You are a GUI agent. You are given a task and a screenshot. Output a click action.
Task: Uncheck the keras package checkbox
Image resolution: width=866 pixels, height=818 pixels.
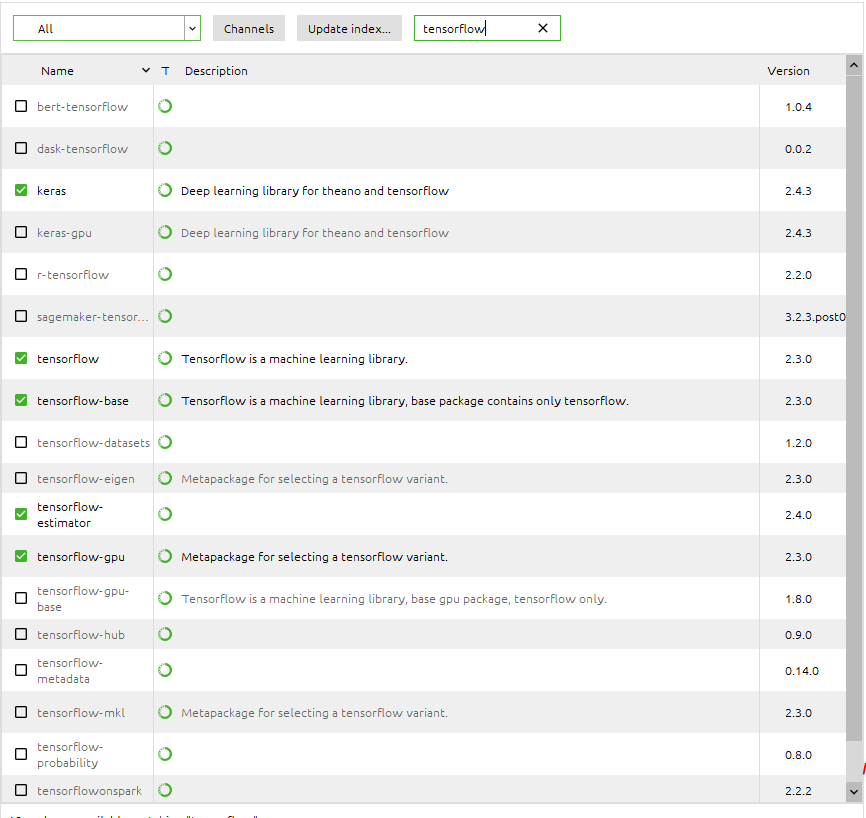[x=21, y=190]
